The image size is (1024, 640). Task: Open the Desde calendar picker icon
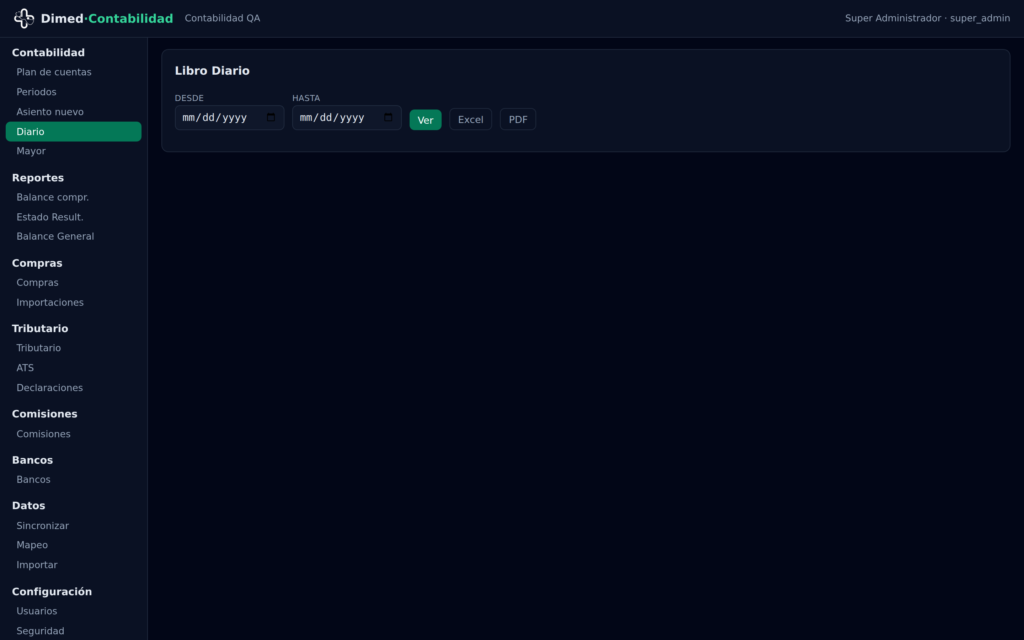[x=271, y=118]
